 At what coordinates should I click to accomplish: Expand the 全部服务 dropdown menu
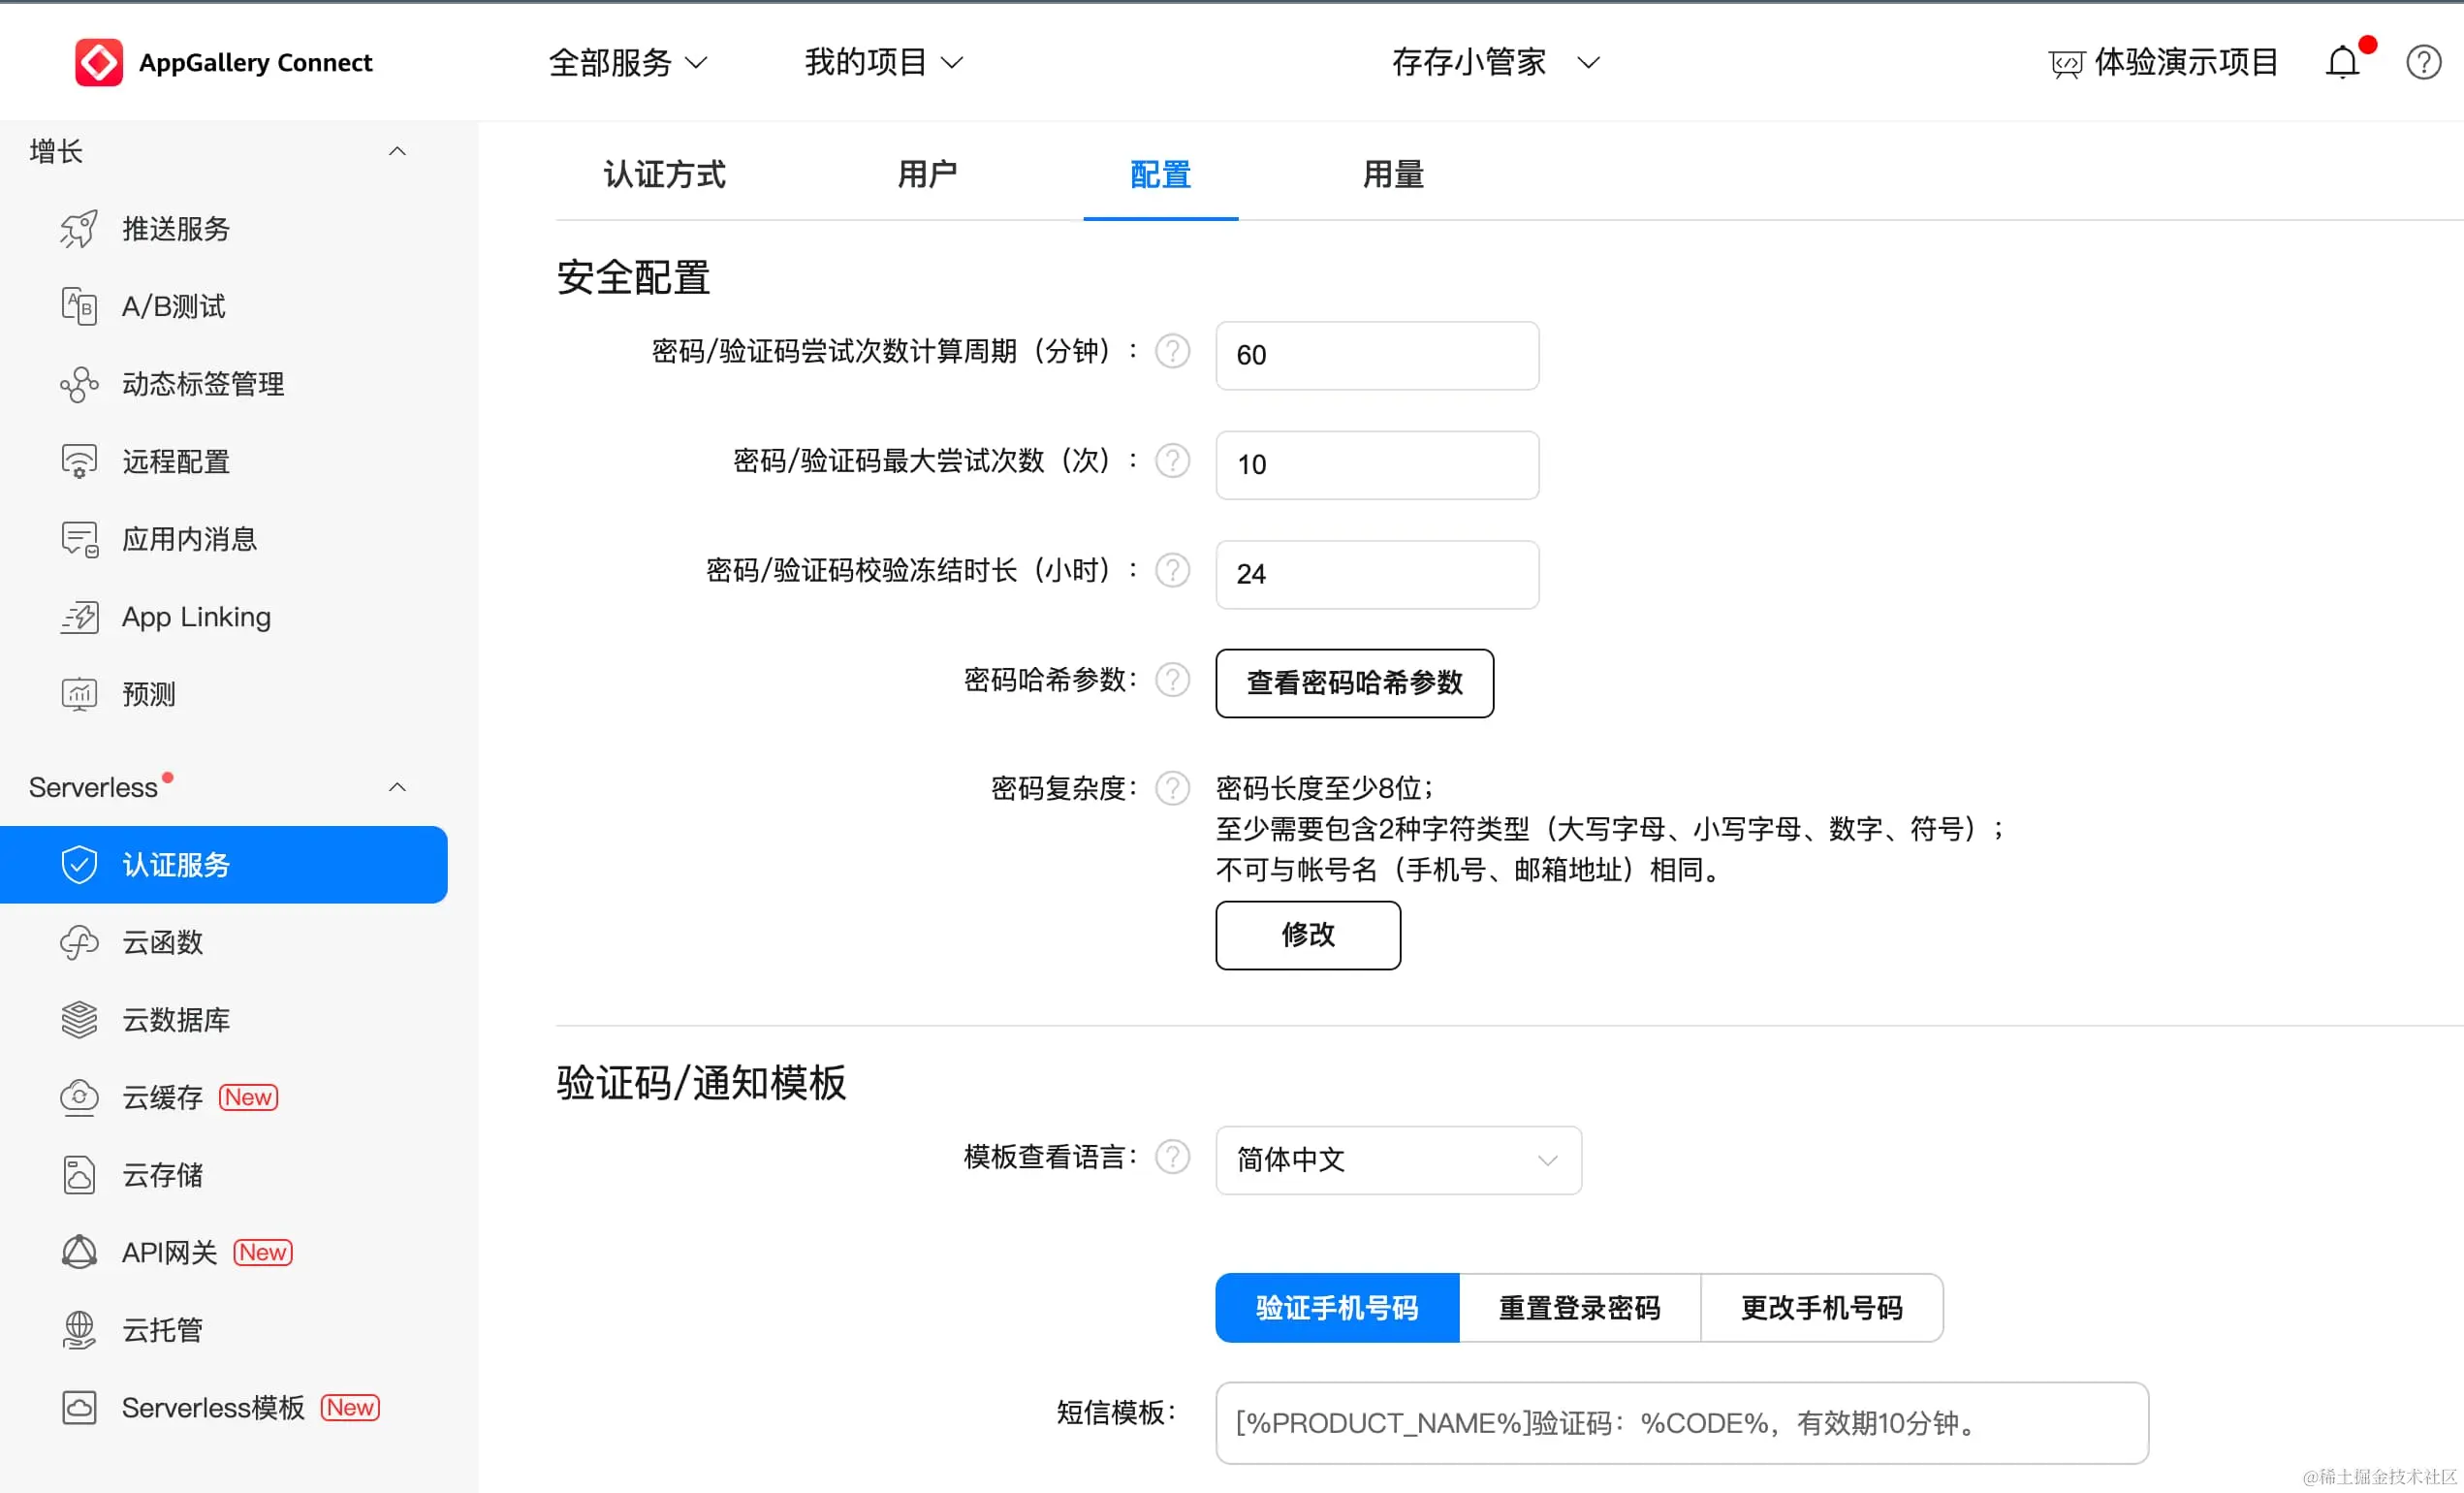tap(628, 63)
